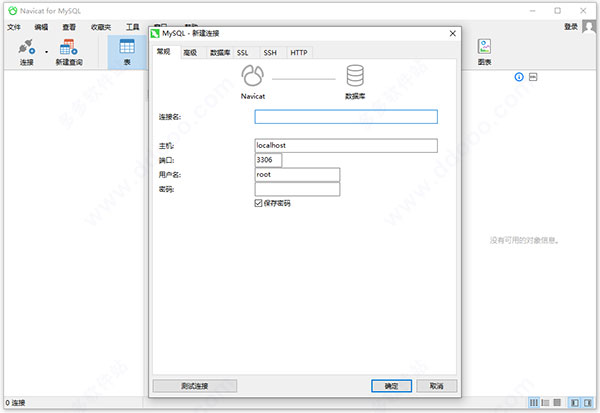Viewport: 600px width, 413px height.
Task: Click the port field showing 3306
Action: (268, 160)
